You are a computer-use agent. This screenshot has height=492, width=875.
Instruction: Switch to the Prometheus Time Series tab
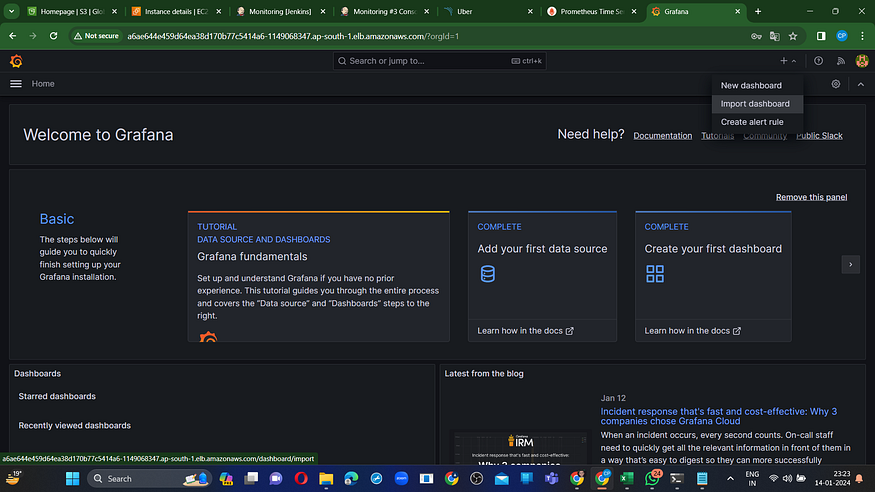(592, 11)
